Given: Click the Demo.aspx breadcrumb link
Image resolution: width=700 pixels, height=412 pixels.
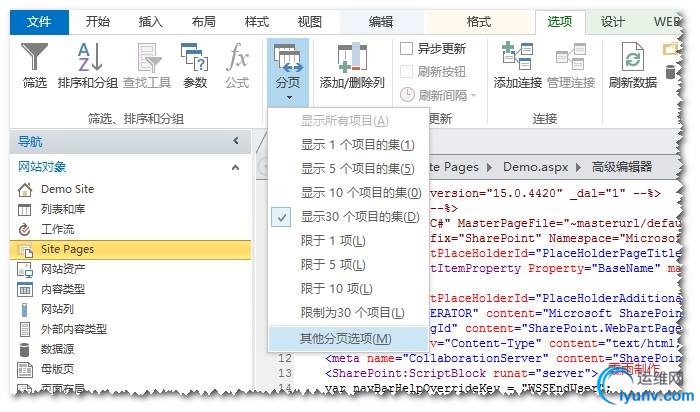Looking at the screenshot, I should click(535, 167).
